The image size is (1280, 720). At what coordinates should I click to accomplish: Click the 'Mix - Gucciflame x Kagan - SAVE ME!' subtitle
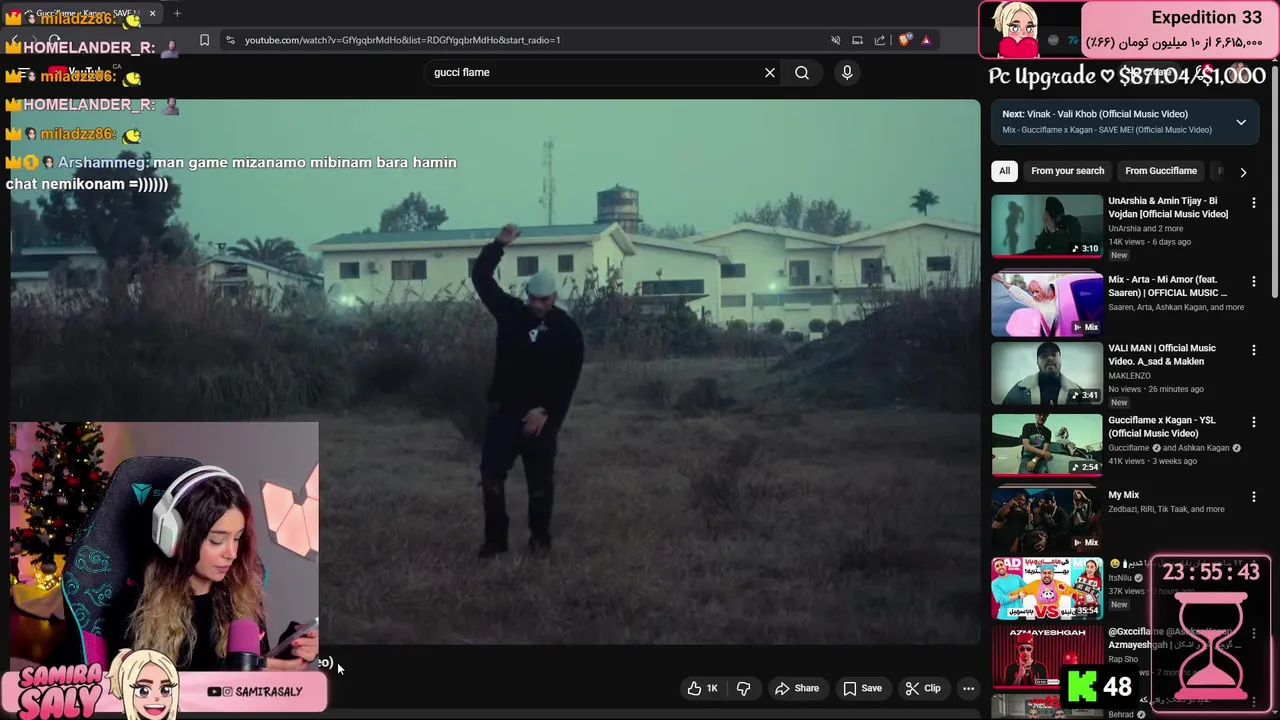[x=1107, y=130]
